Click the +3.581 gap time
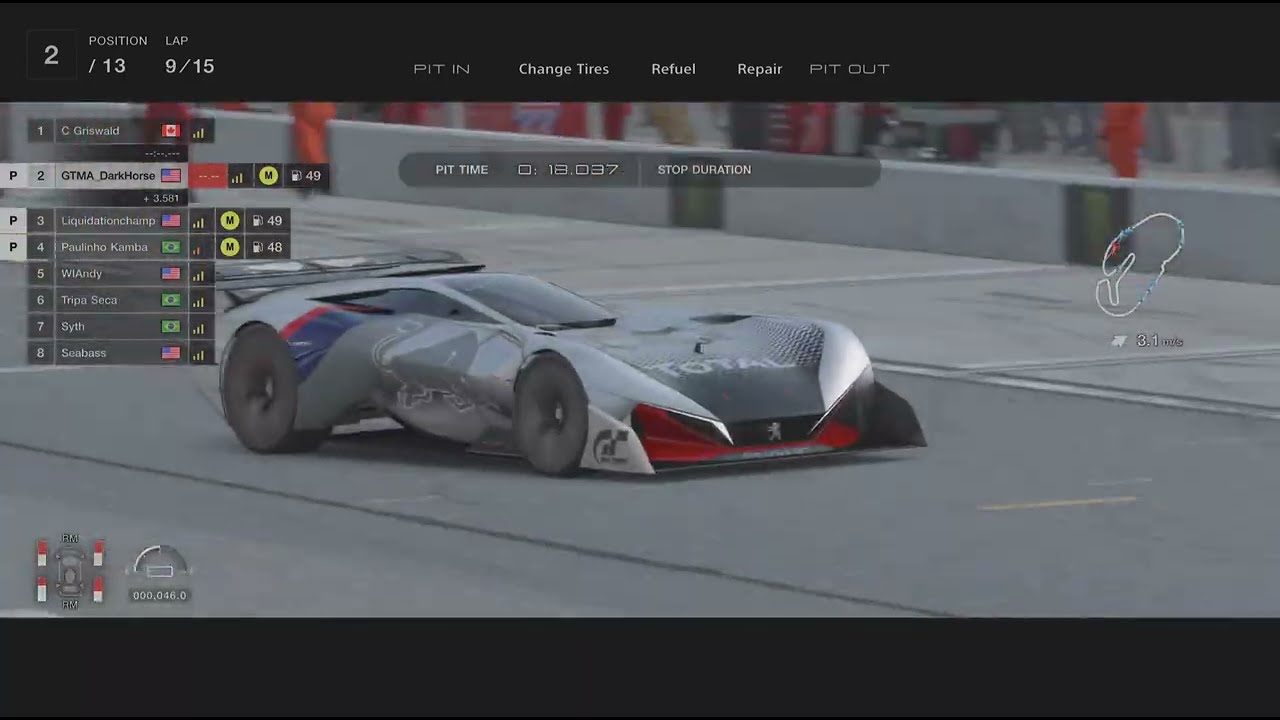This screenshot has width=1280, height=720. click(x=161, y=198)
